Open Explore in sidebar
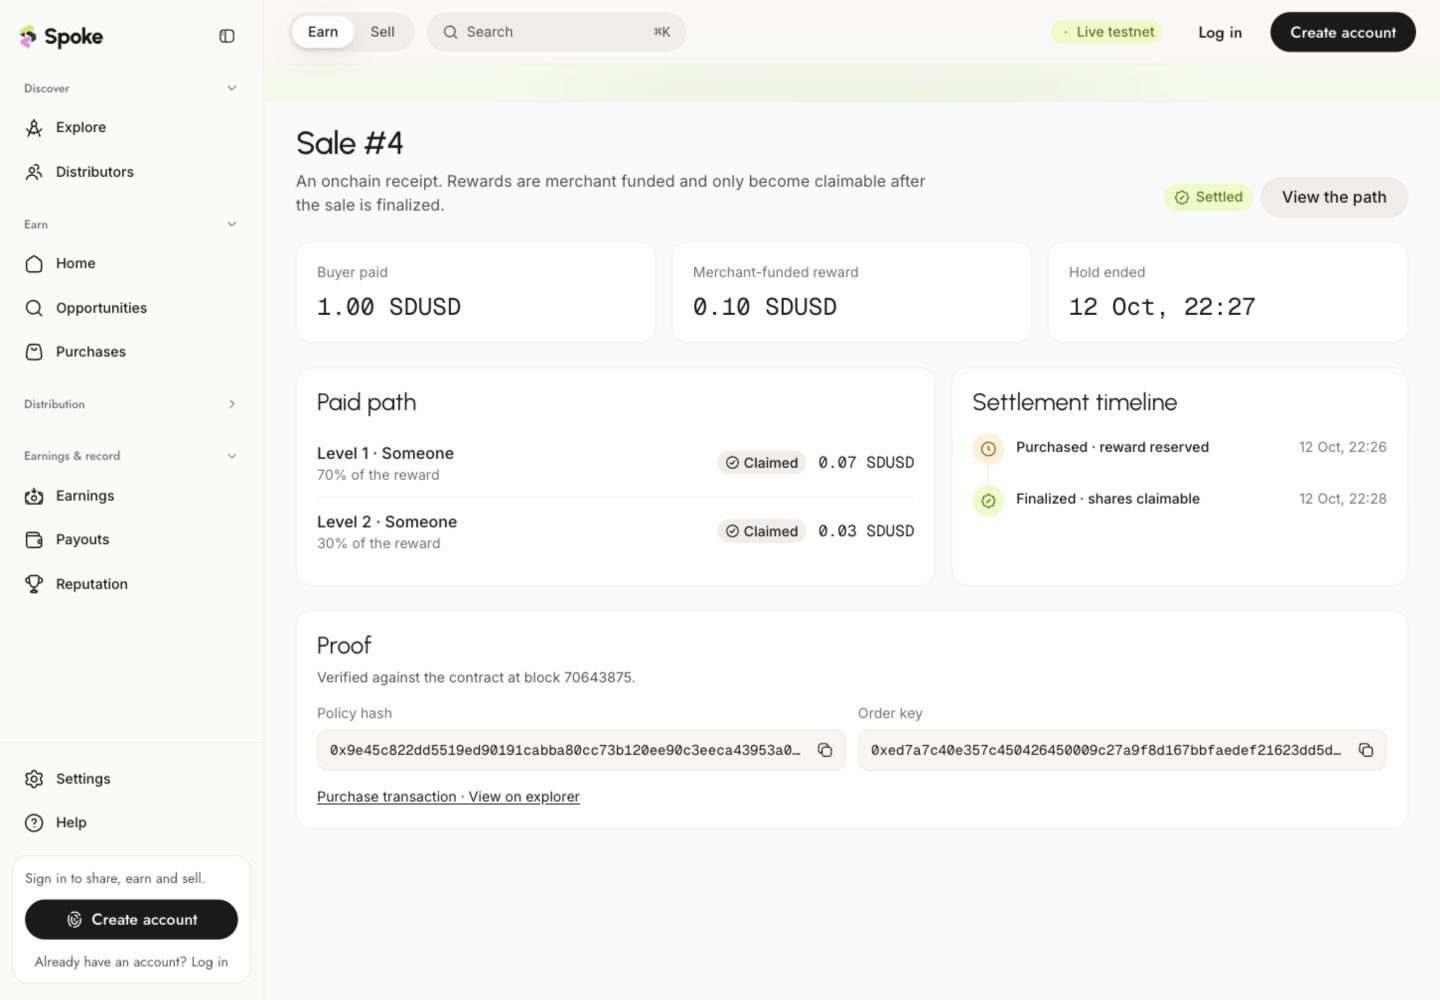 coord(131,128)
